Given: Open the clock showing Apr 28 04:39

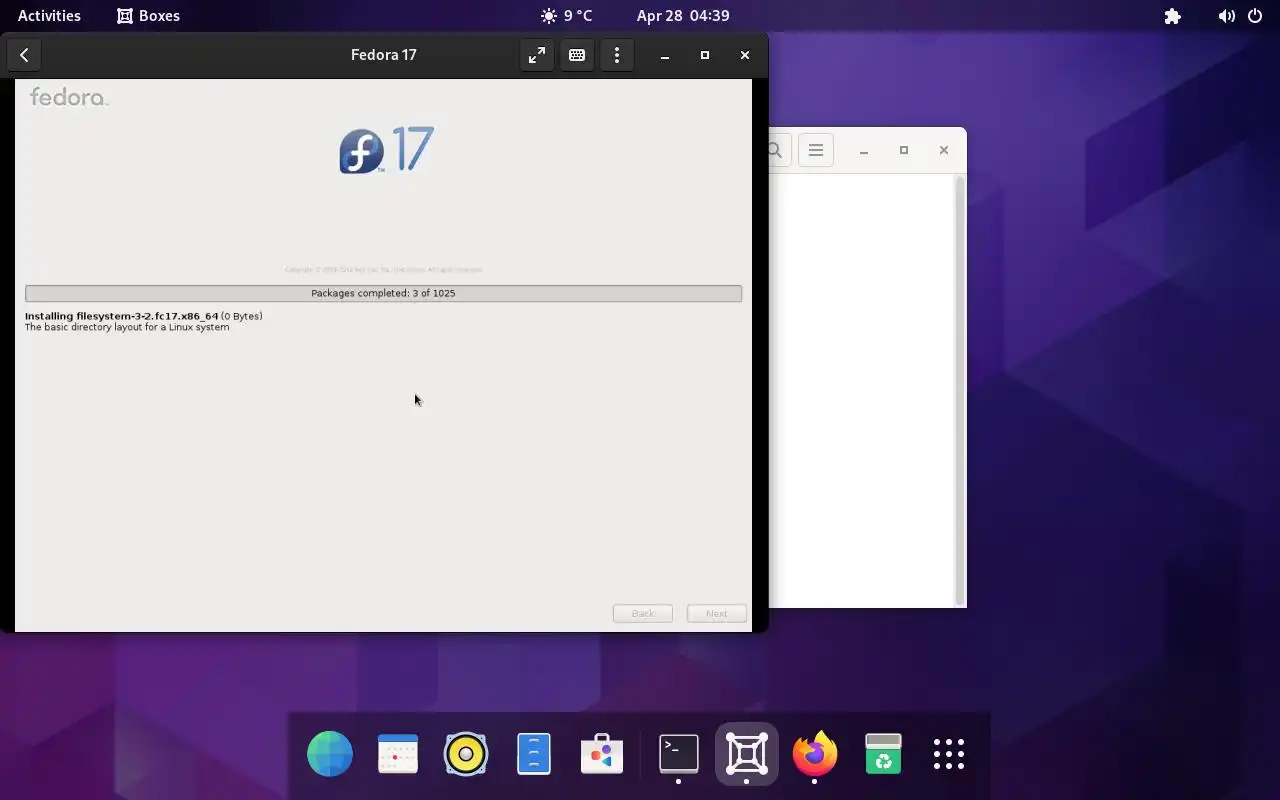Looking at the screenshot, I should (683, 16).
